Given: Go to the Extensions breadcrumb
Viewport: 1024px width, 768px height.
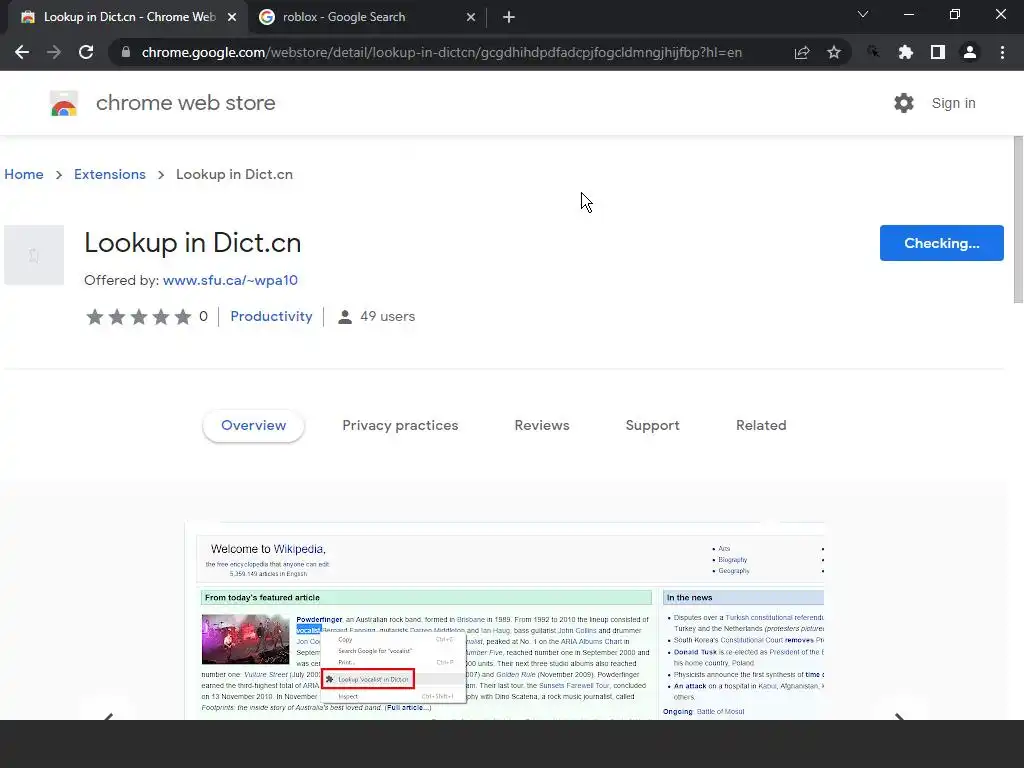Looking at the screenshot, I should (110, 174).
